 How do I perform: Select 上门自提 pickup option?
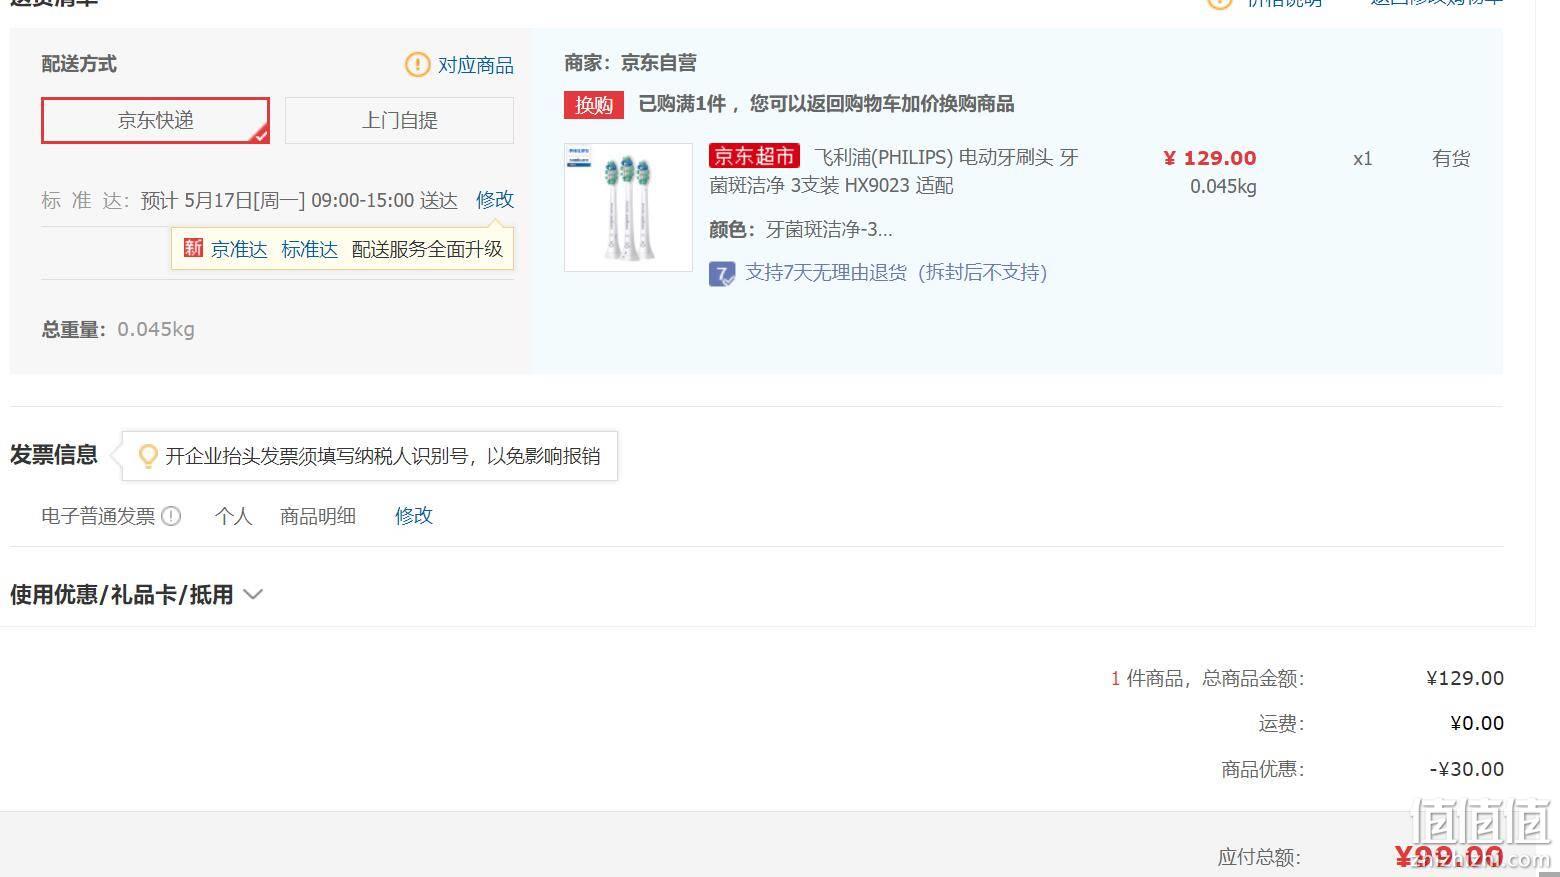tap(399, 120)
